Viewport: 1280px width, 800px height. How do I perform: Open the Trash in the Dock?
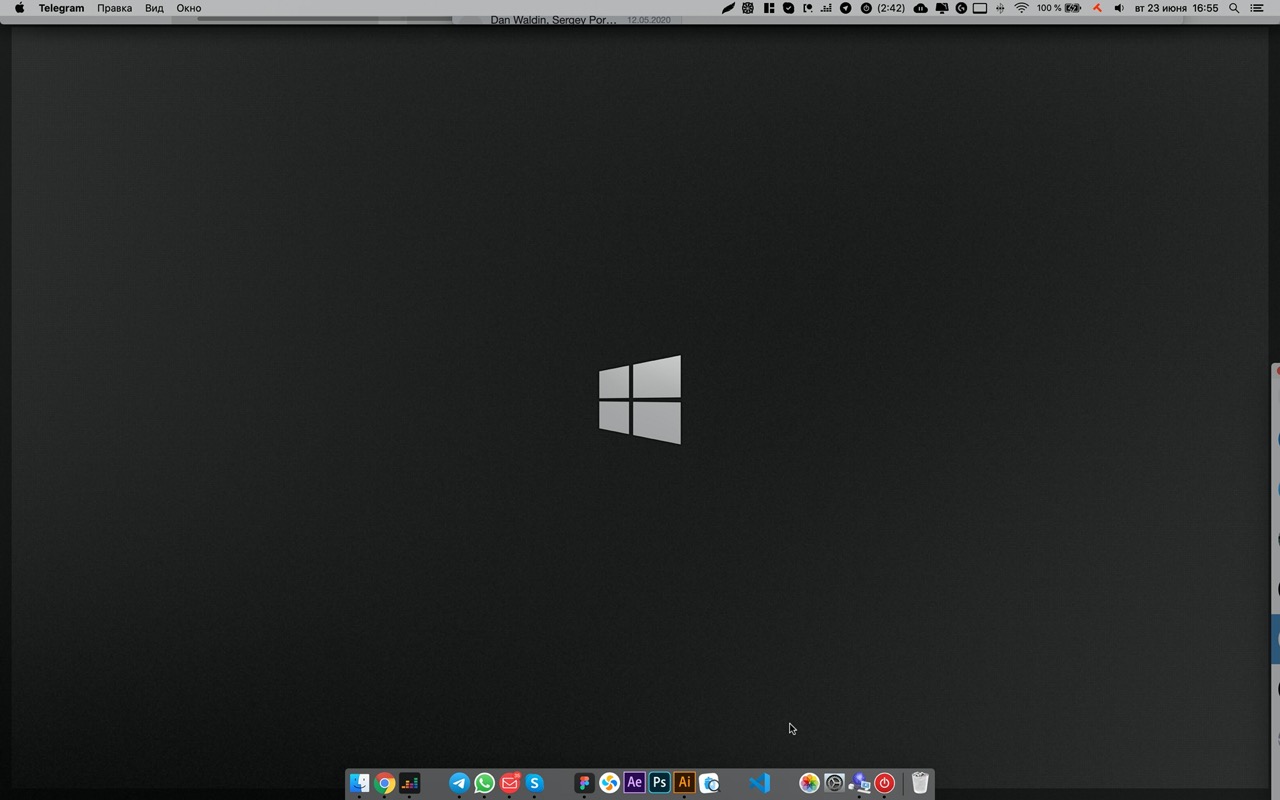(x=920, y=783)
